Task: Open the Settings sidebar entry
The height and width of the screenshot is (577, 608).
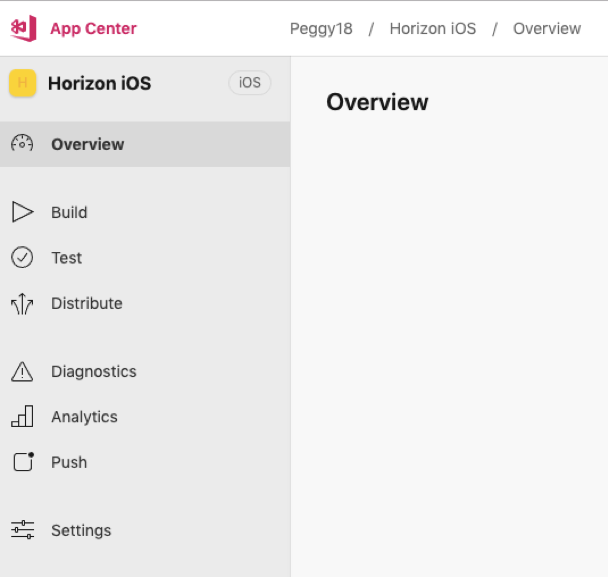Action: [145, 530]
